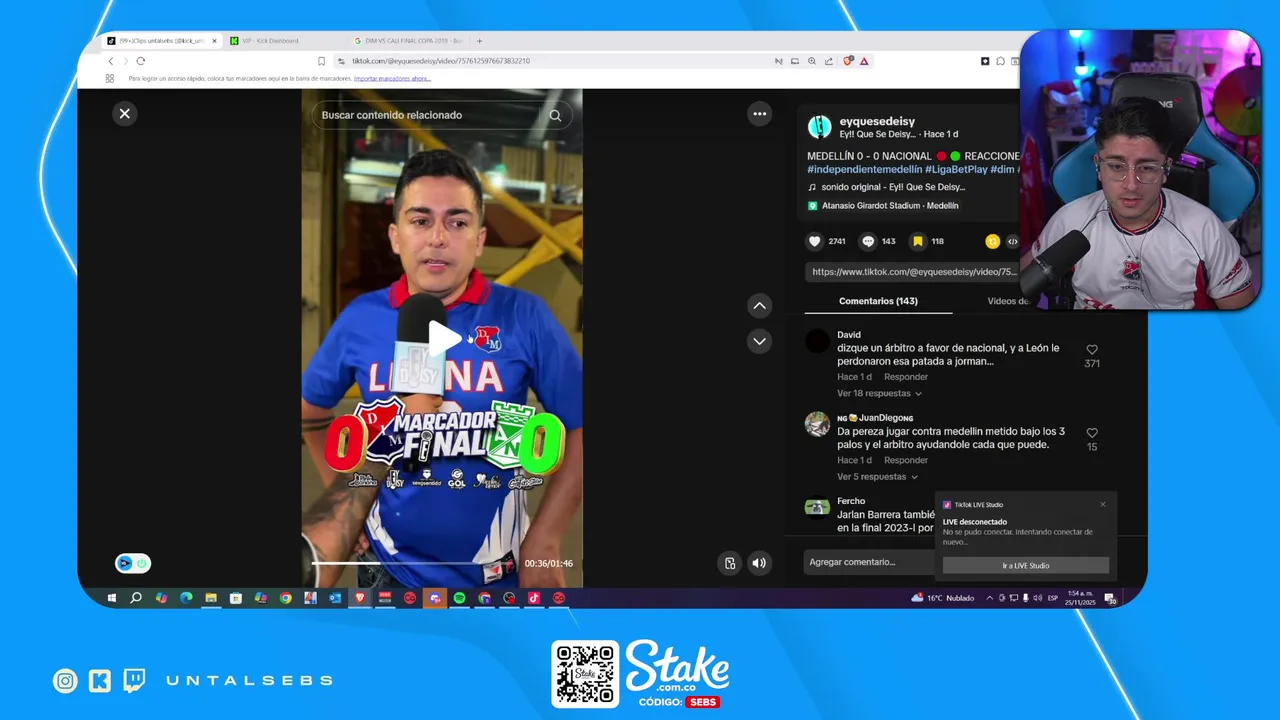Open eyquesedeisy profile avatar

(820, 127)
